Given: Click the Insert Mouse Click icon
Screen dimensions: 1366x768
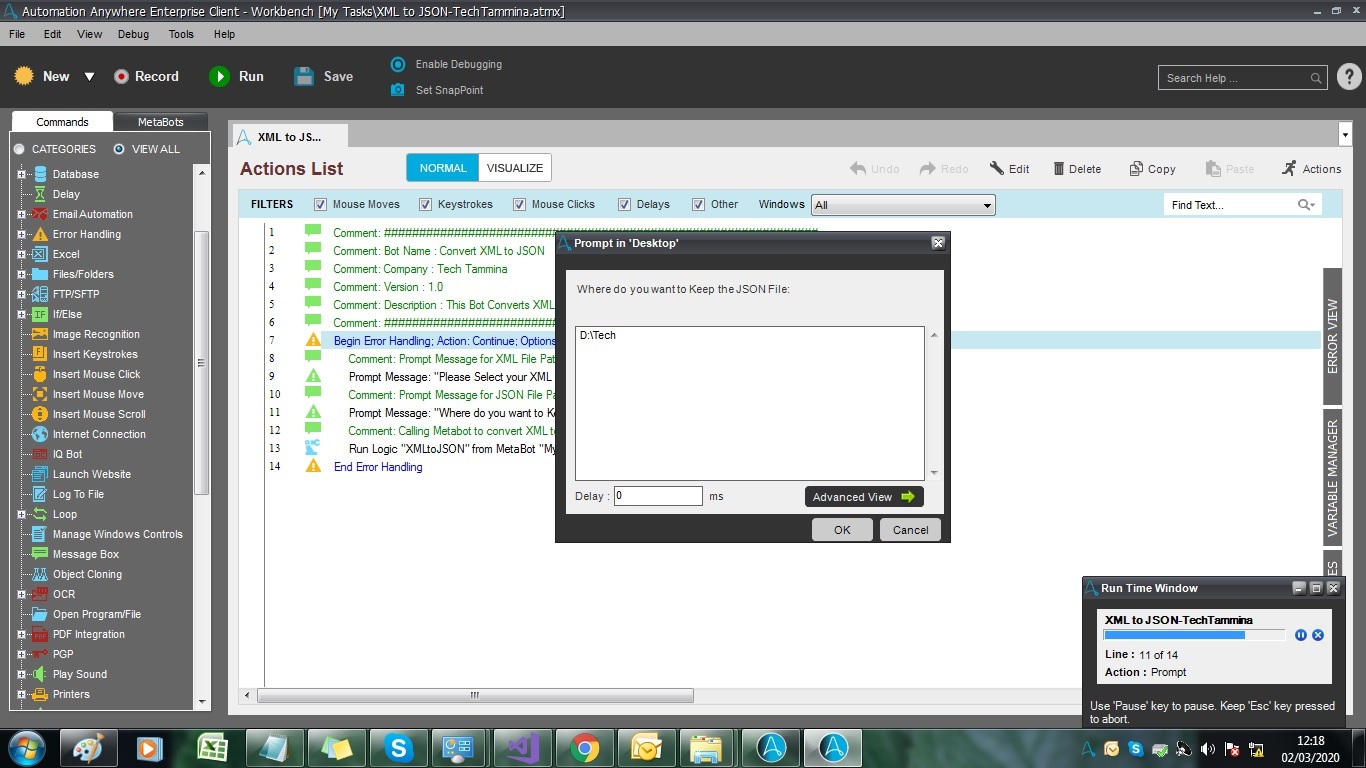Looking at the screenshot, I should click(40, 374).
